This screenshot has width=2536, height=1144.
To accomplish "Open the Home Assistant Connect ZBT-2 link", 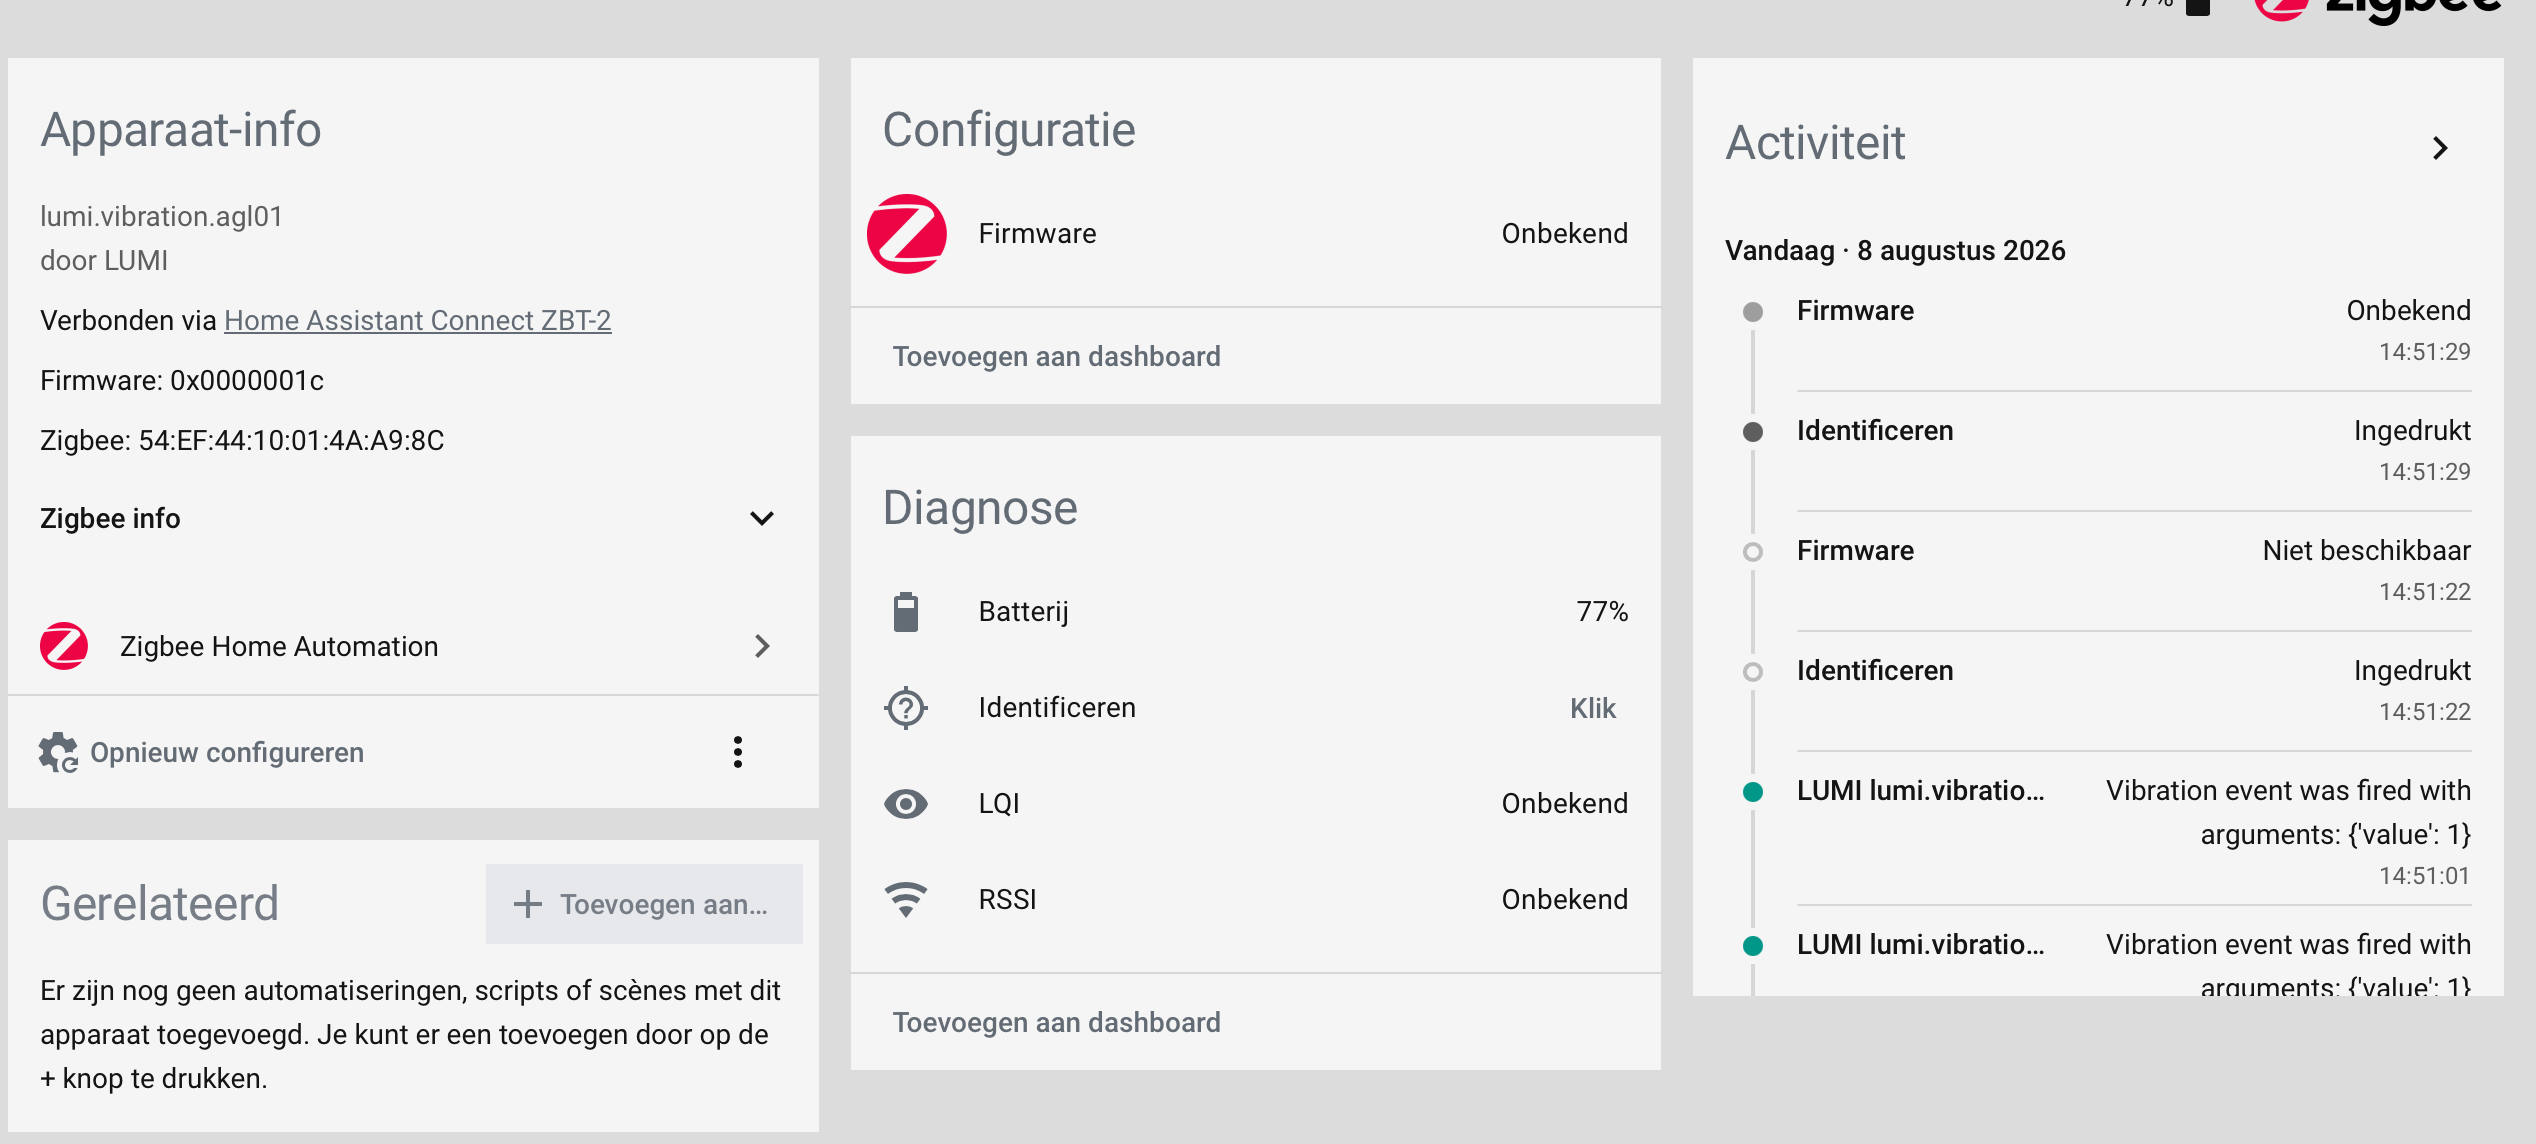I will click(418, 320).
